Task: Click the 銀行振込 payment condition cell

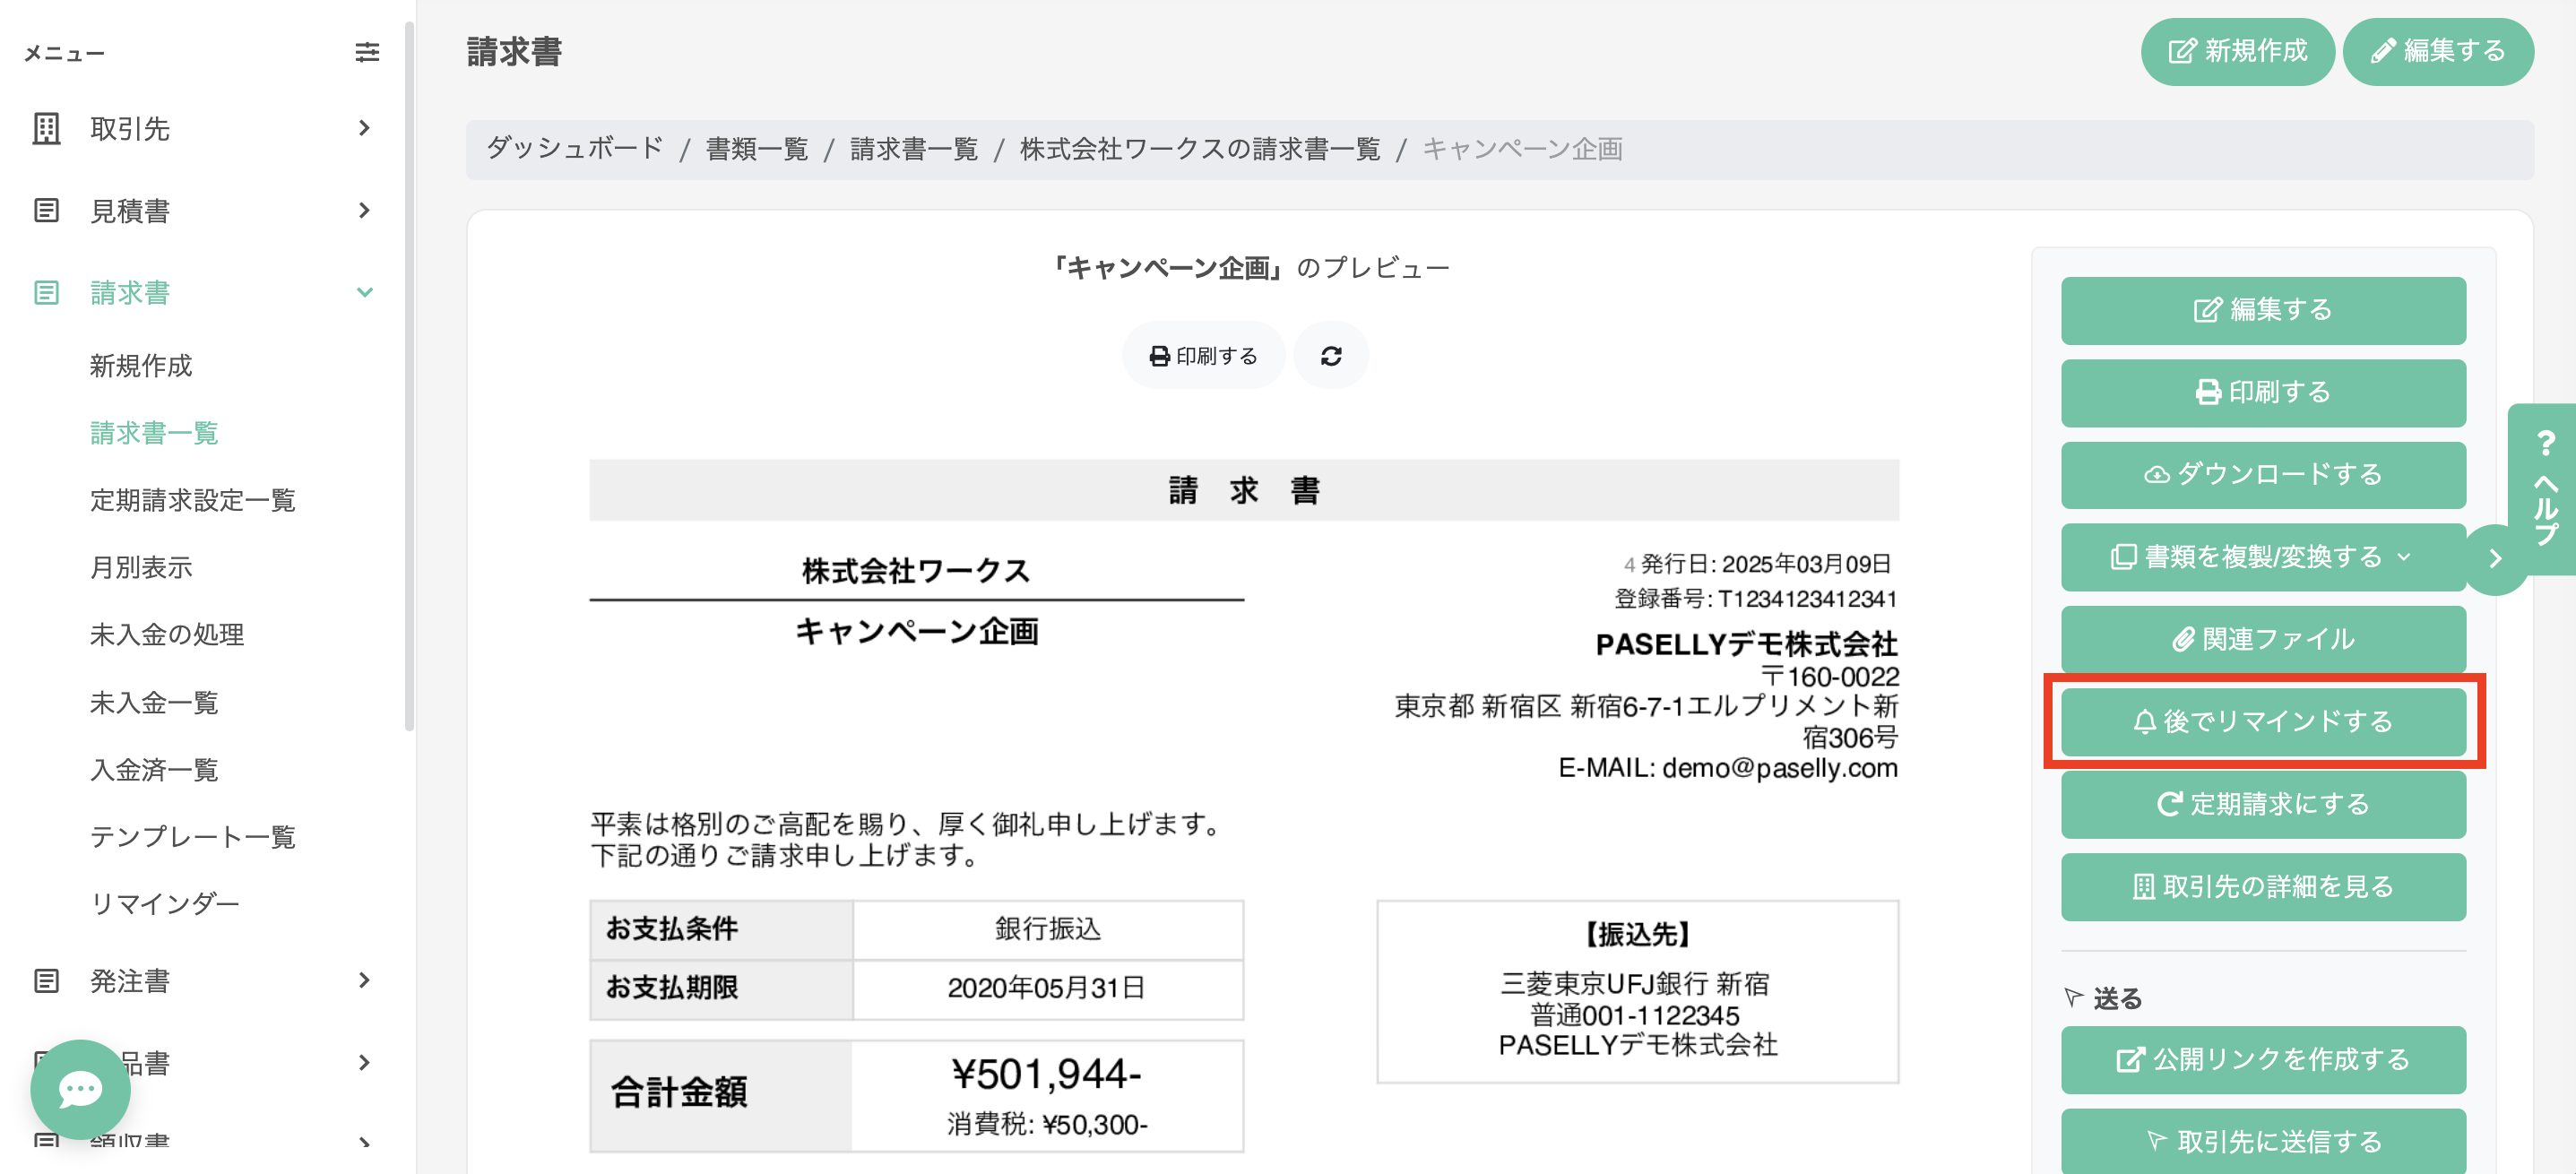Action: 1047,929
